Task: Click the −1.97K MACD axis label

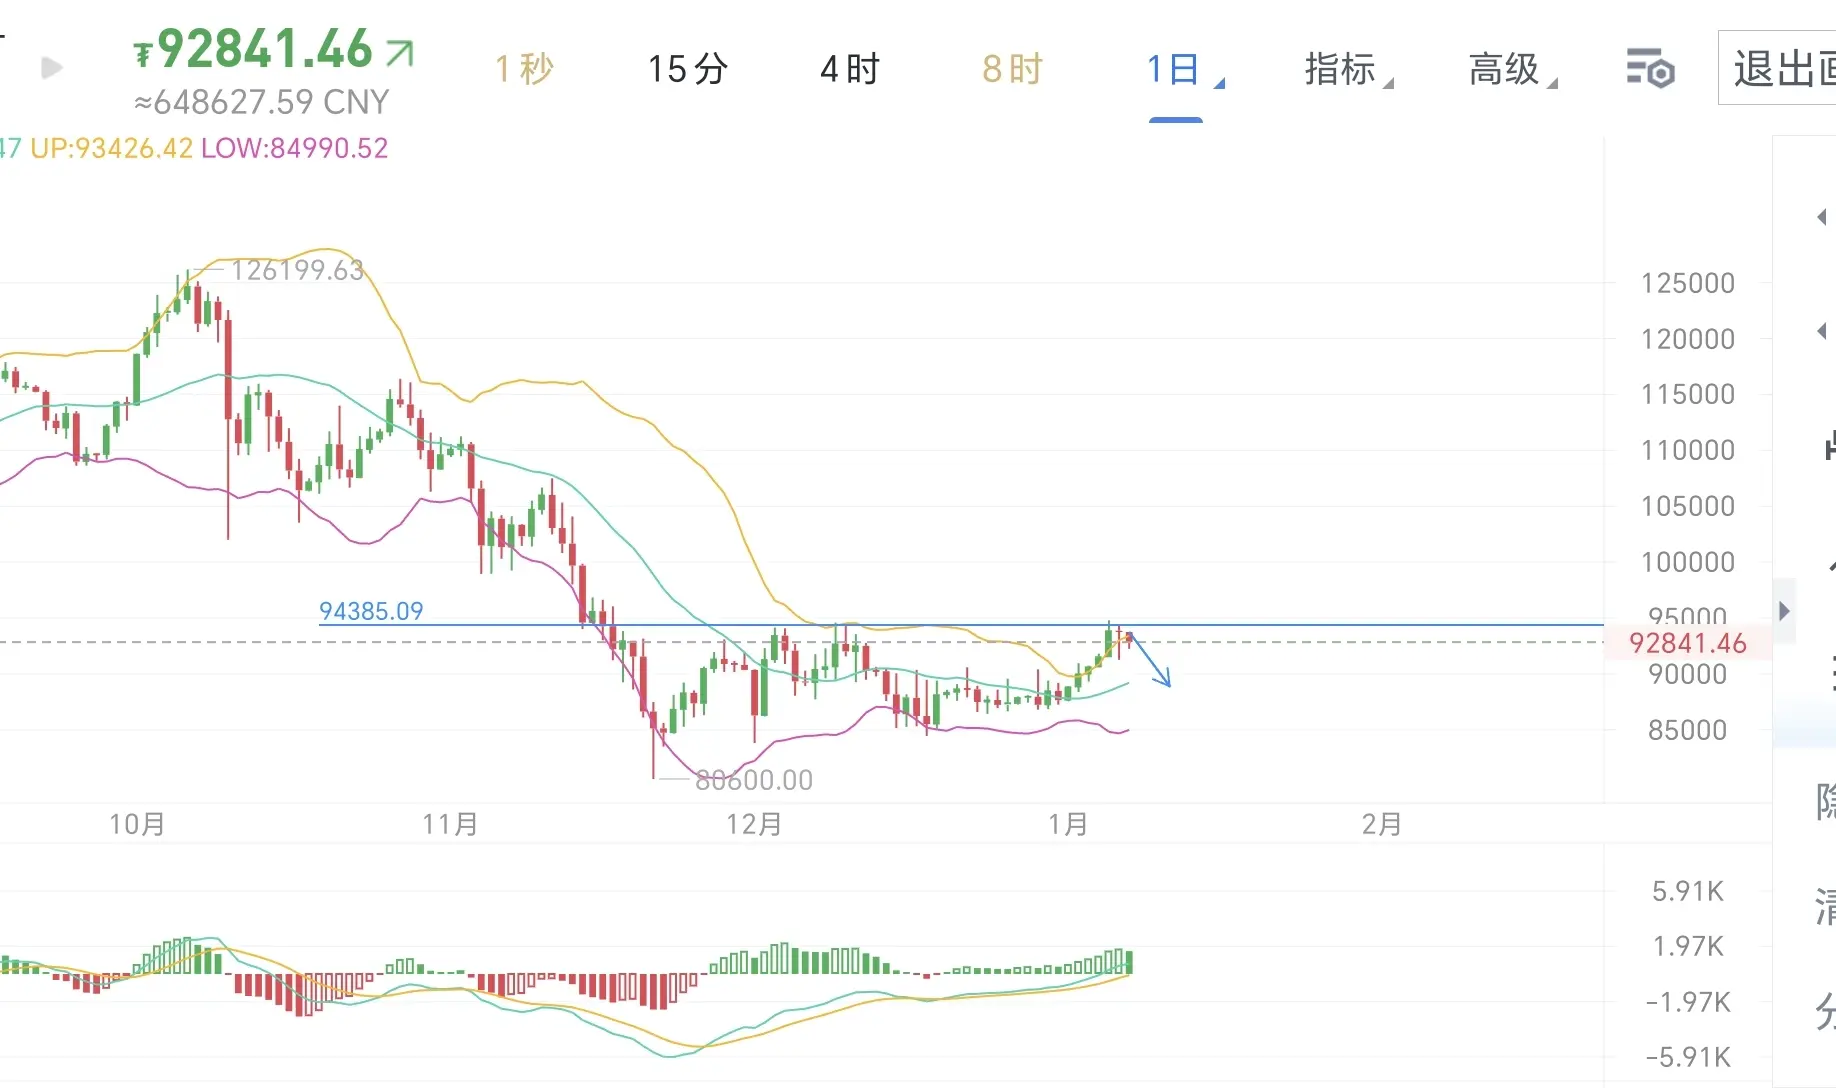Action: tap(1688, 1002)
